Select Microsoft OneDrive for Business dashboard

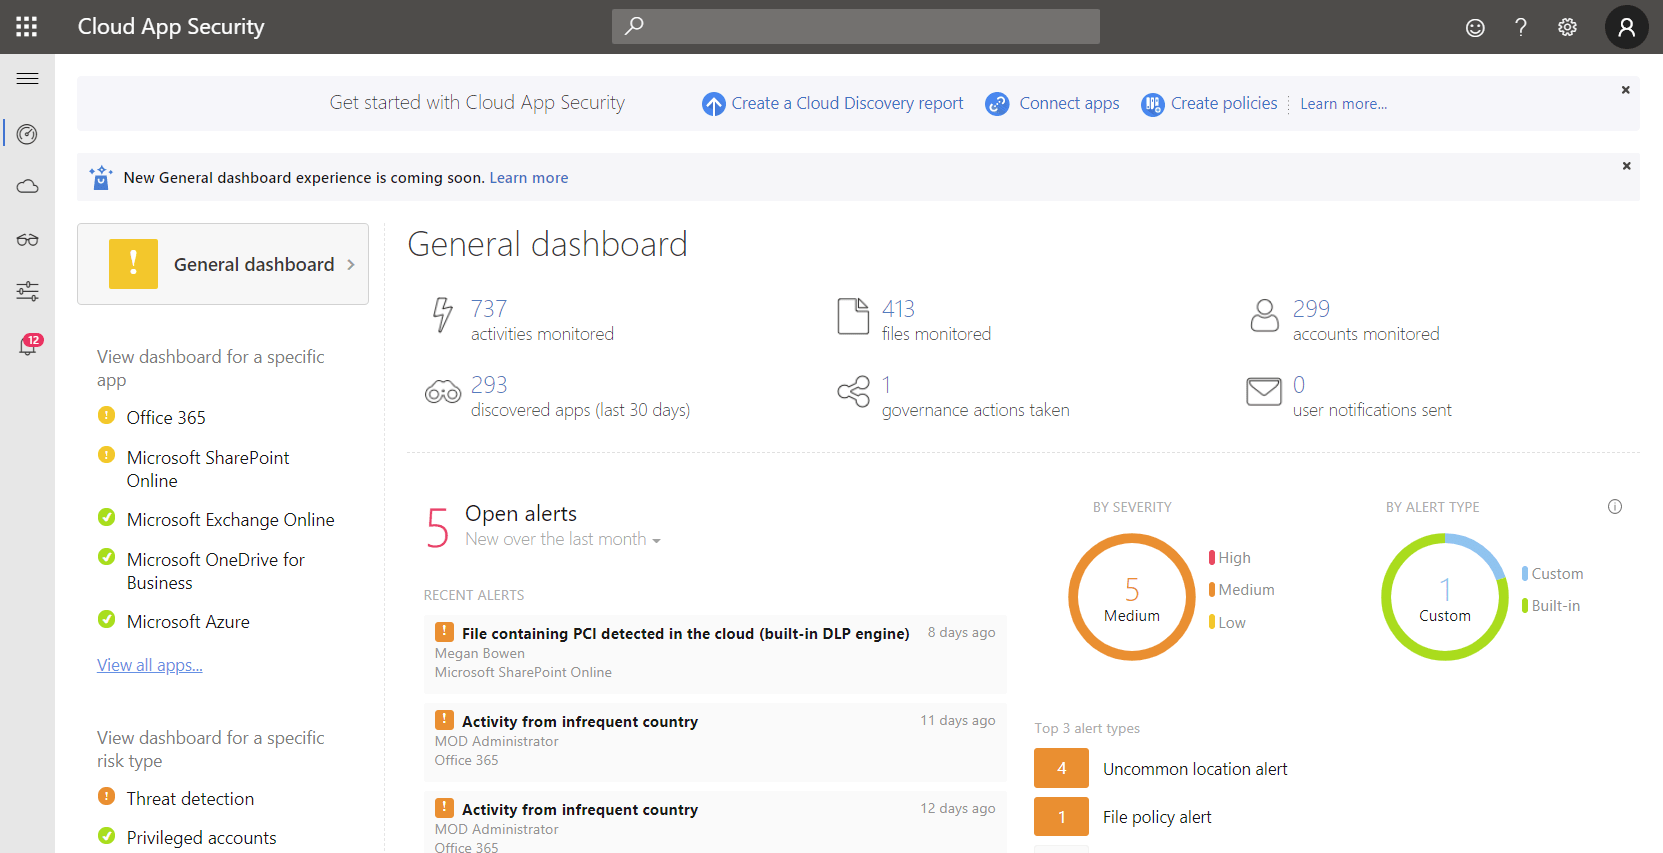(216, 571)
